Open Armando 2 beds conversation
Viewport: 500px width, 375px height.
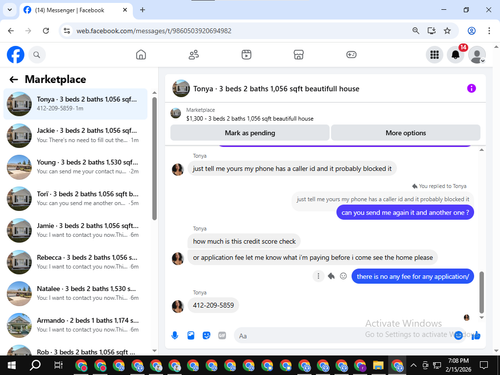(75, 325)
